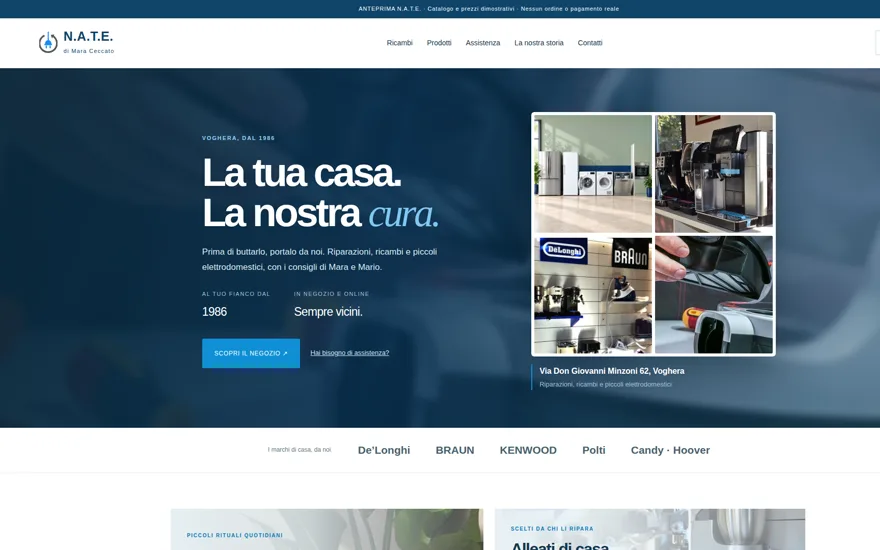Image resolution: width=880 pixels, height=550 pixels.
Task: Open the N.A.T.E. home brand name
Action: (88, 36)
